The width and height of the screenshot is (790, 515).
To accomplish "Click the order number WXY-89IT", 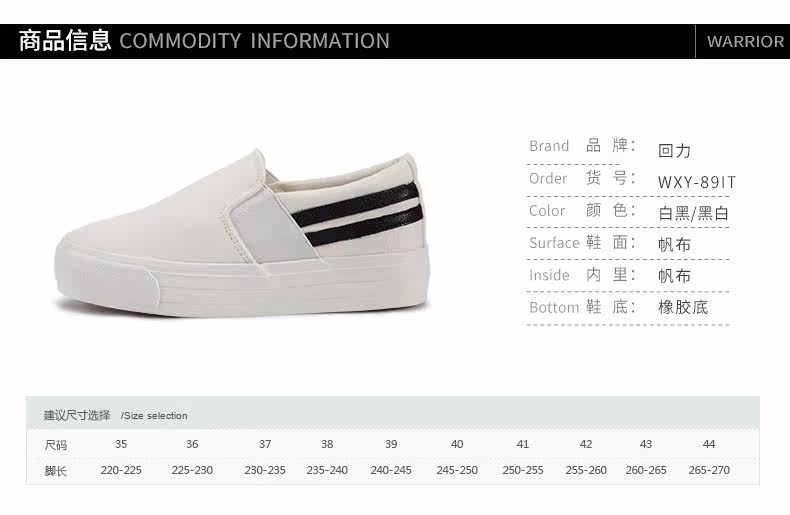I will tap(697, 182).
